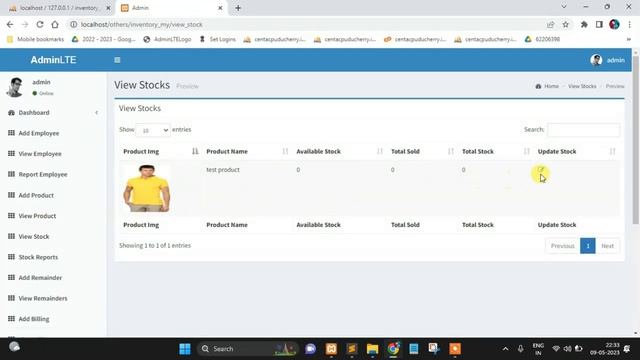Open Add Remainder in sidebar

pos(40,278)
